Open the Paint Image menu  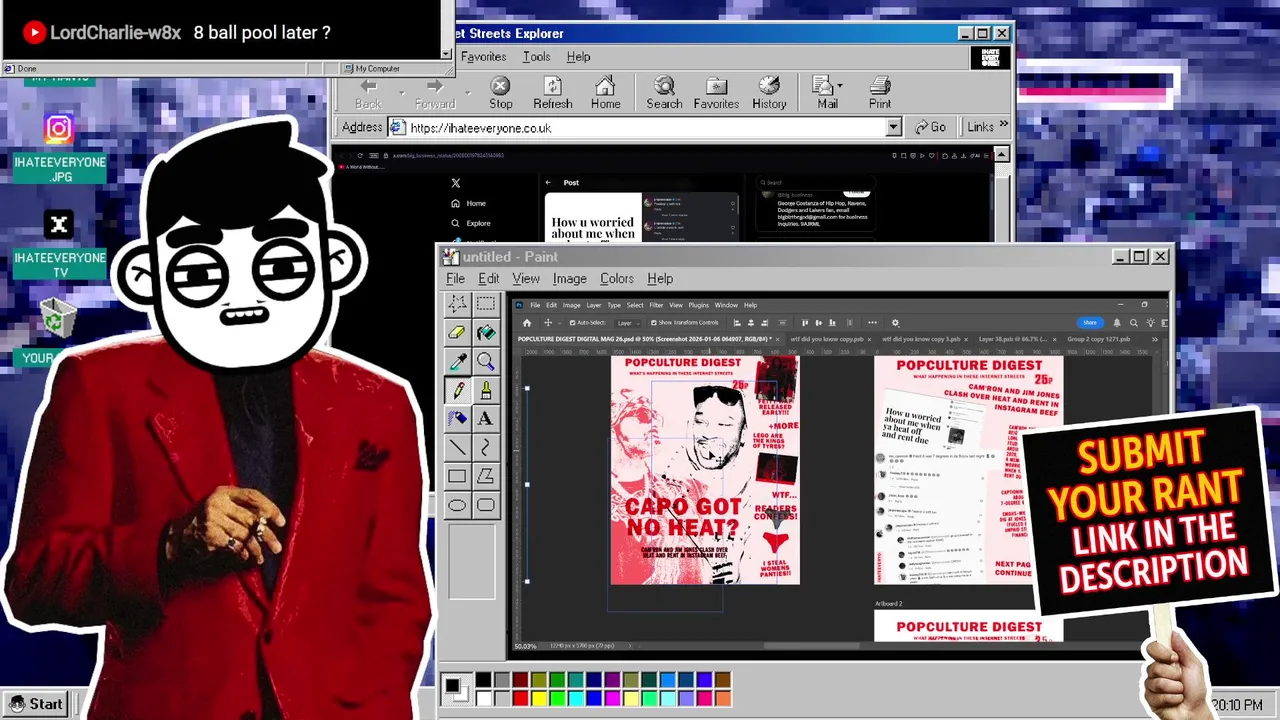point(569,279)
